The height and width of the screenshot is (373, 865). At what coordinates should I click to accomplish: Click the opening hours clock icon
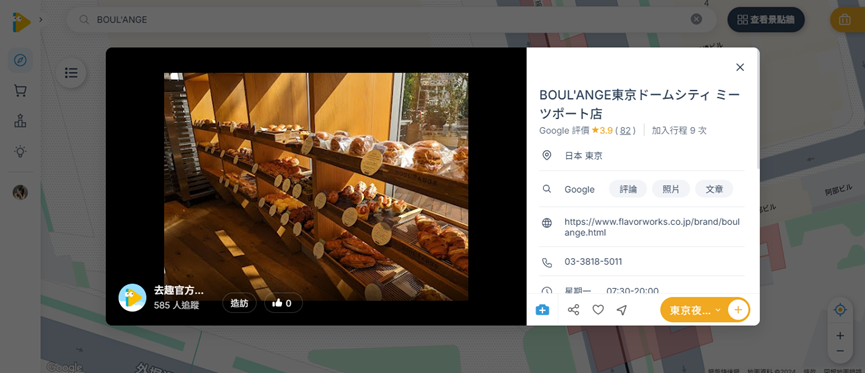547,290
